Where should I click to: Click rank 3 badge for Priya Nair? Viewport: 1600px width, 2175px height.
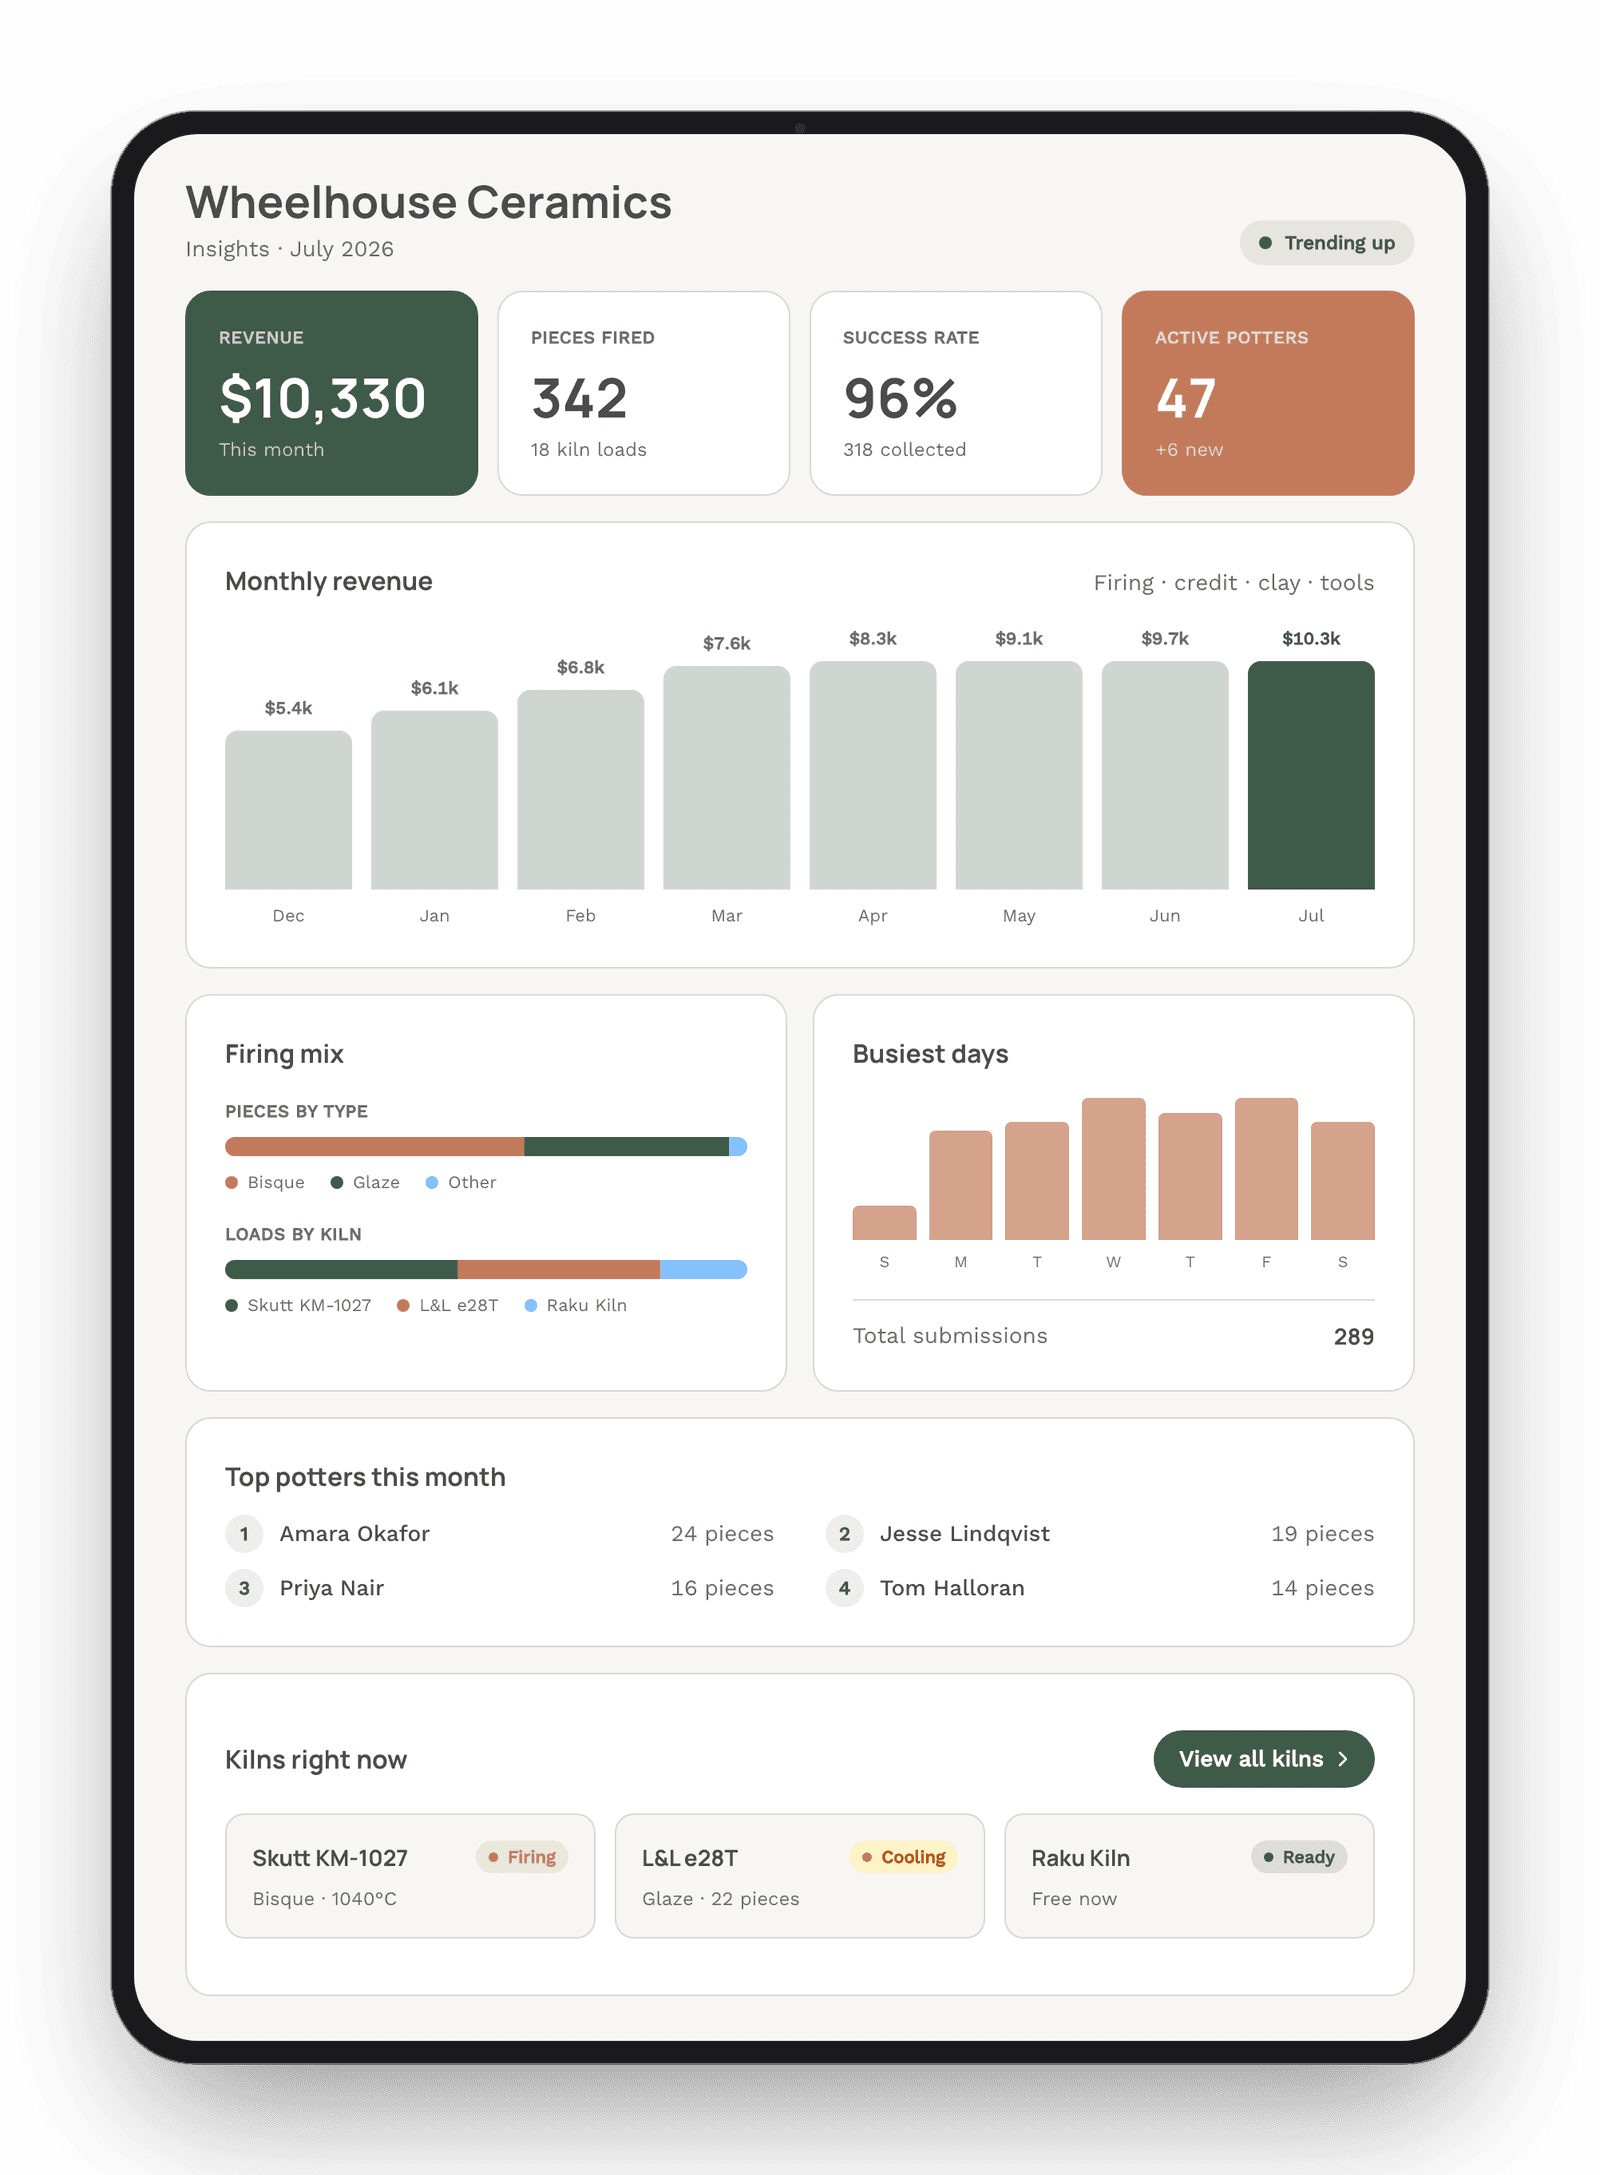click(244, 1588)
